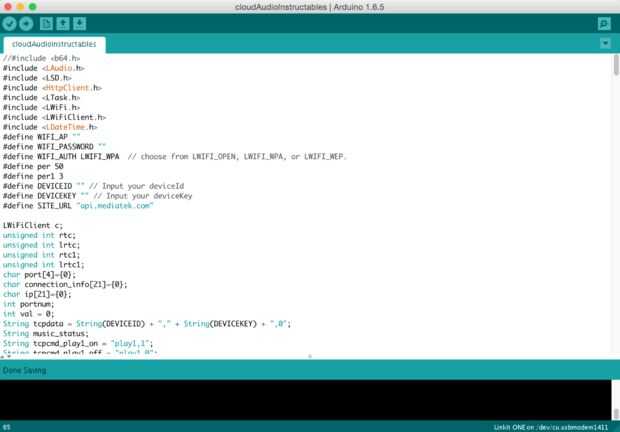Click the 'char ip[21]={0};' line
This screenshot has width=620, height=432.
pyautogui.click(x=37, y=294)
